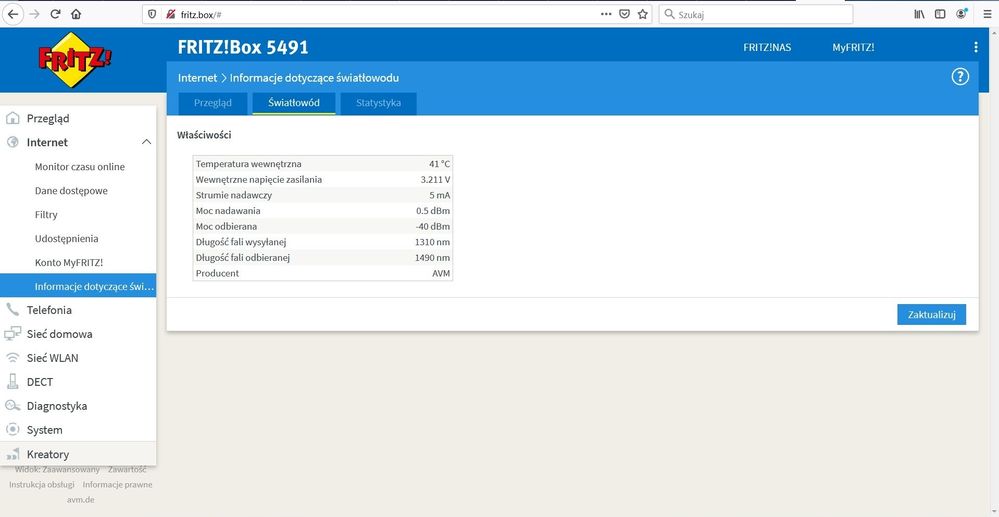
Task: Go to browser home page
Action: (77, 14)
